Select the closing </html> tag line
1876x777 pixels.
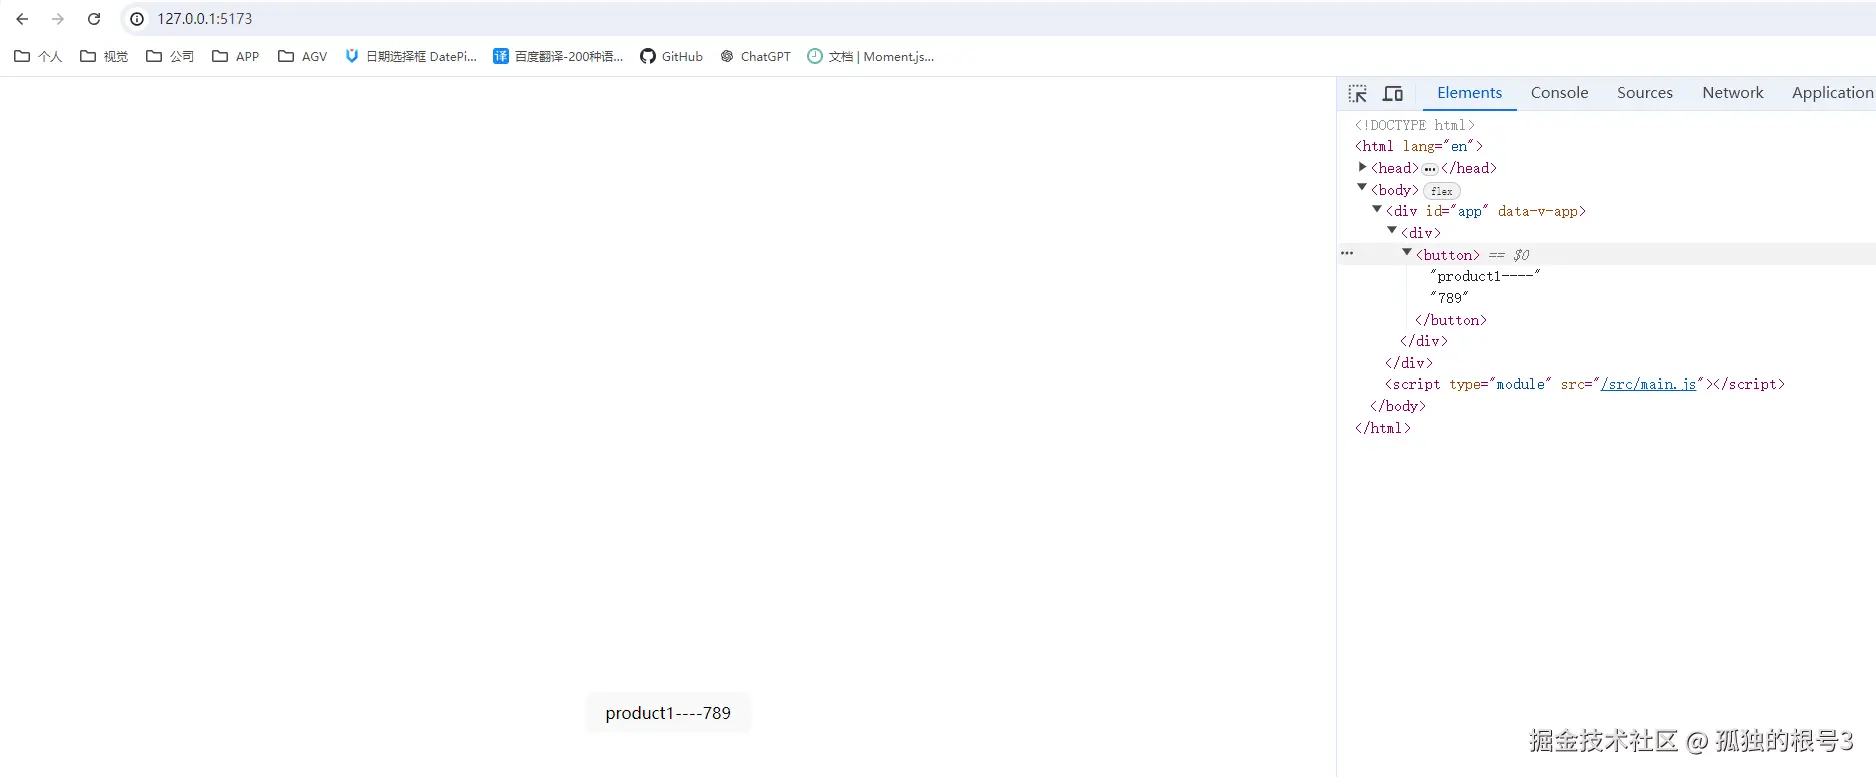[x=1383, y=428]
